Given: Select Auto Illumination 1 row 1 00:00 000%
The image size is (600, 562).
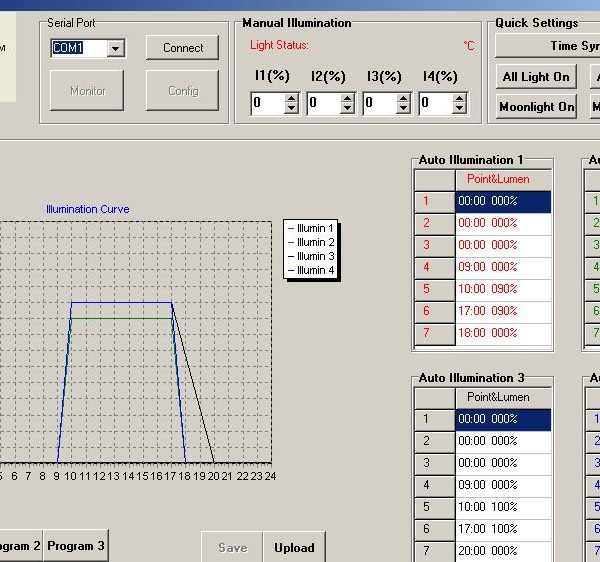Looking at the screenshot, I should click(503, 202).
